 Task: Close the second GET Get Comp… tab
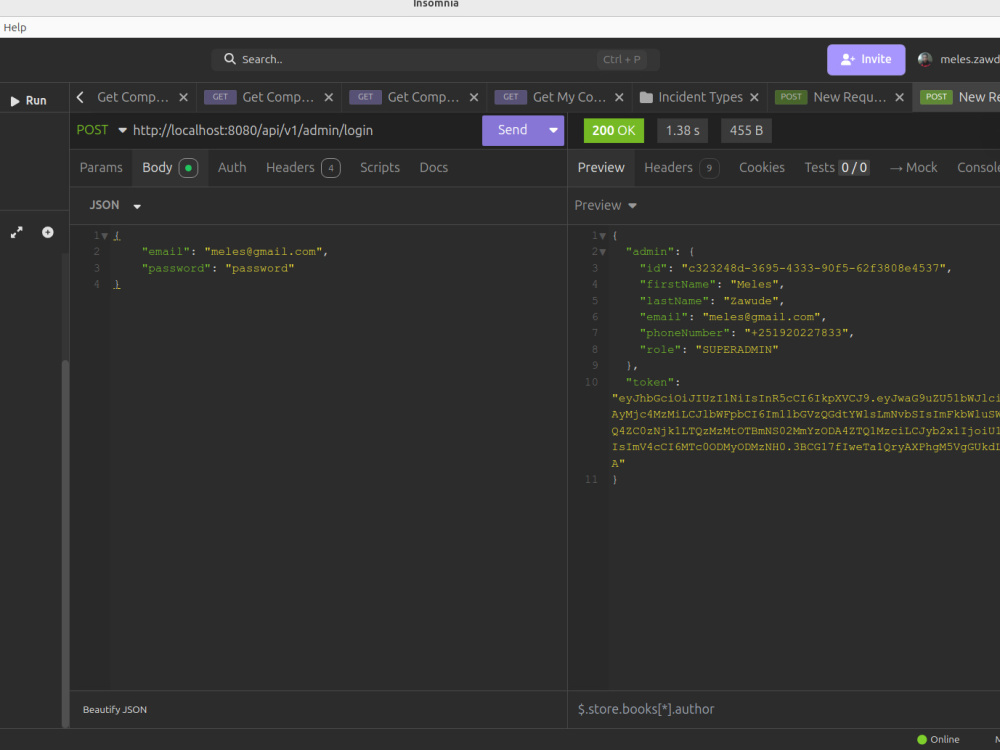(328, 97)
